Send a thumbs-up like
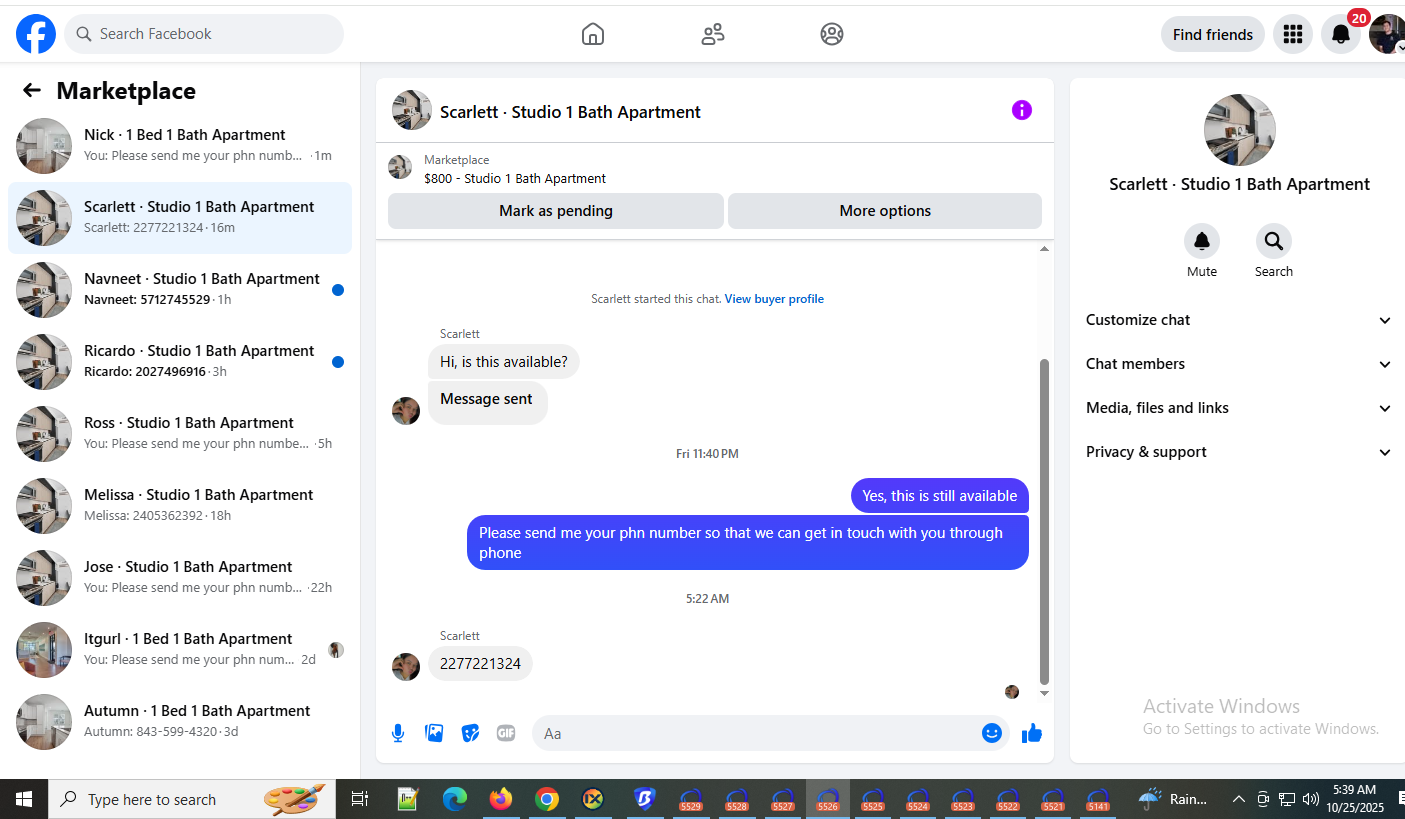Viewport: 1405px width, 819px height. tap(1032, 733)
